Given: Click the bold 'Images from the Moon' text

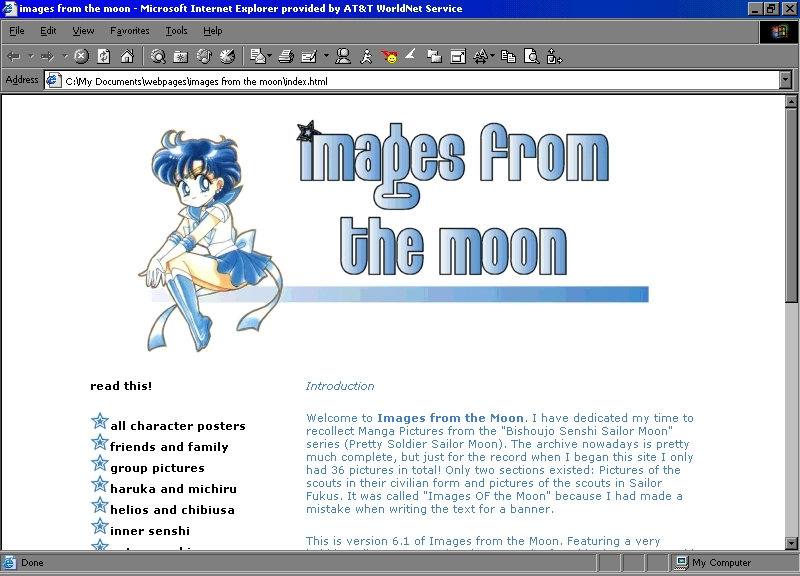Looking at the screenshot, I should [x=450, y=418].
